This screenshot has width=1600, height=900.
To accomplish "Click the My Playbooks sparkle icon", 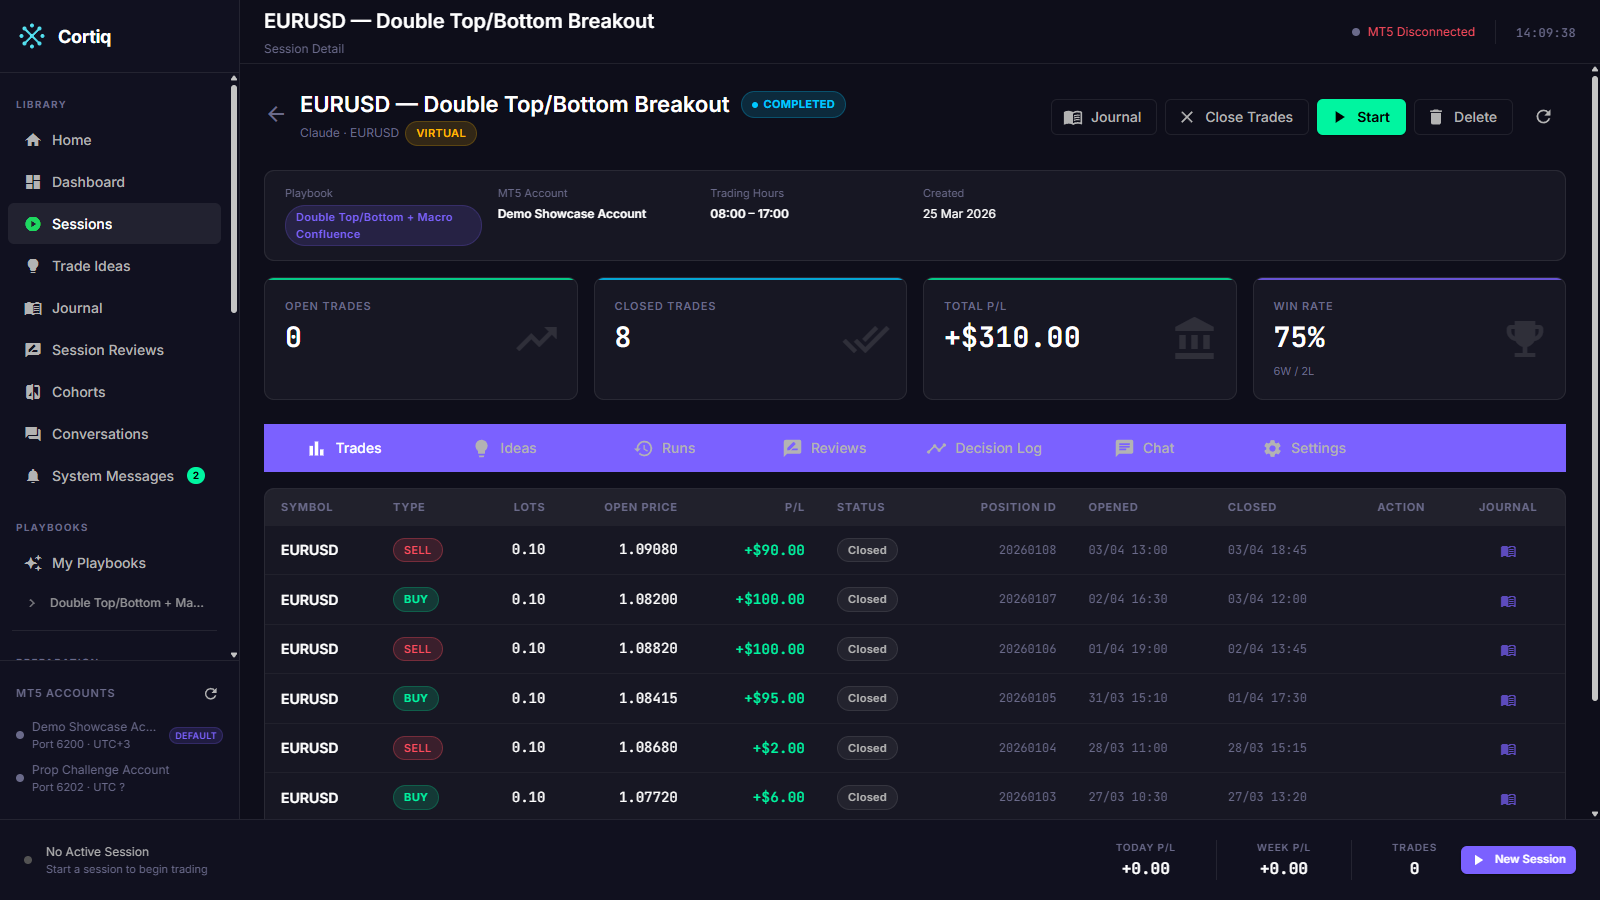I will coord(33,563).
